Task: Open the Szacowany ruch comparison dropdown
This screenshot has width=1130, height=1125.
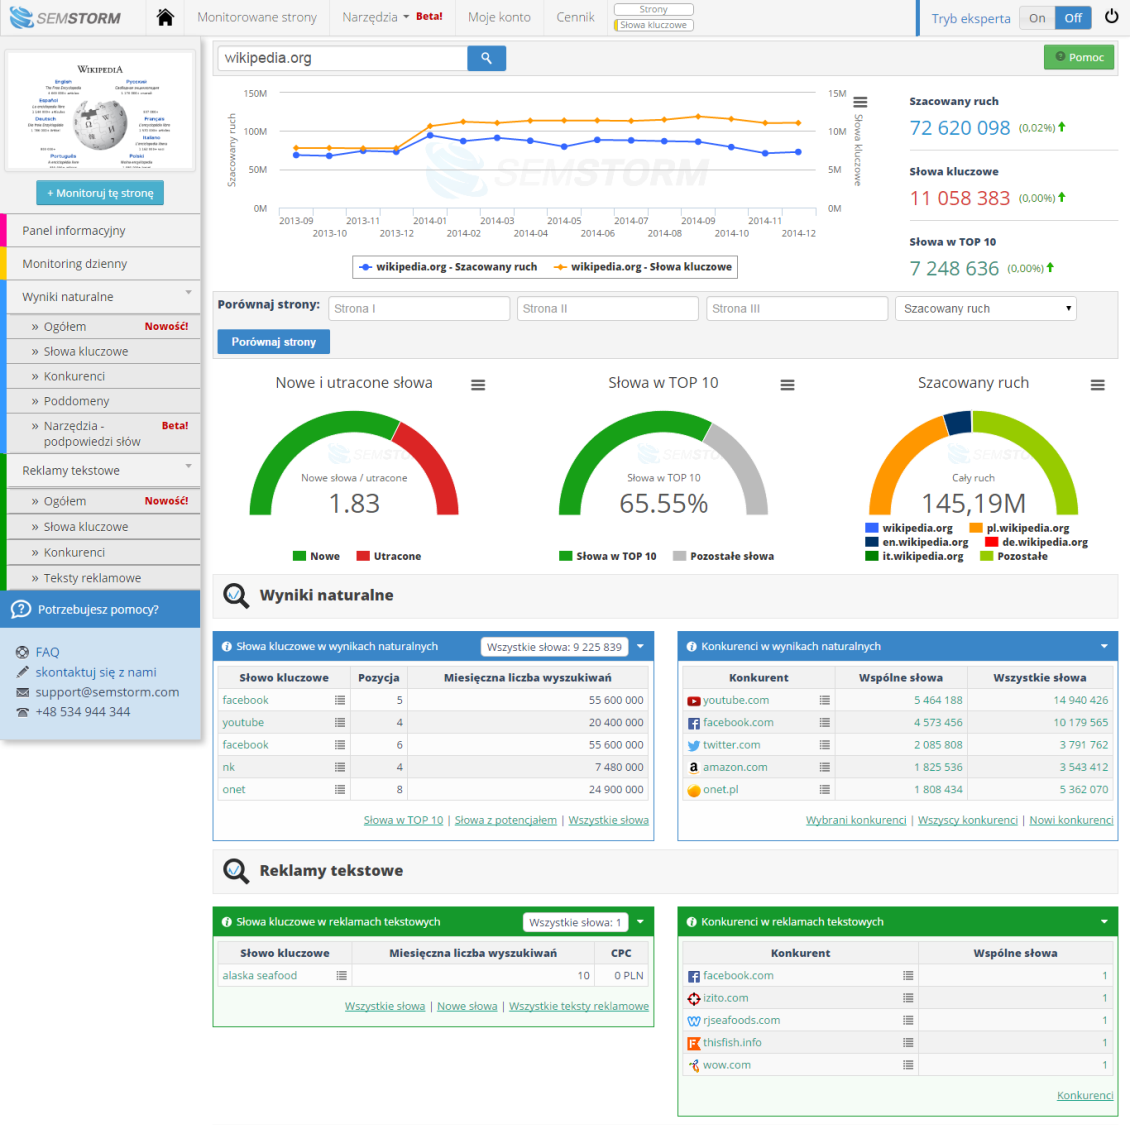Action: [986, 308]
